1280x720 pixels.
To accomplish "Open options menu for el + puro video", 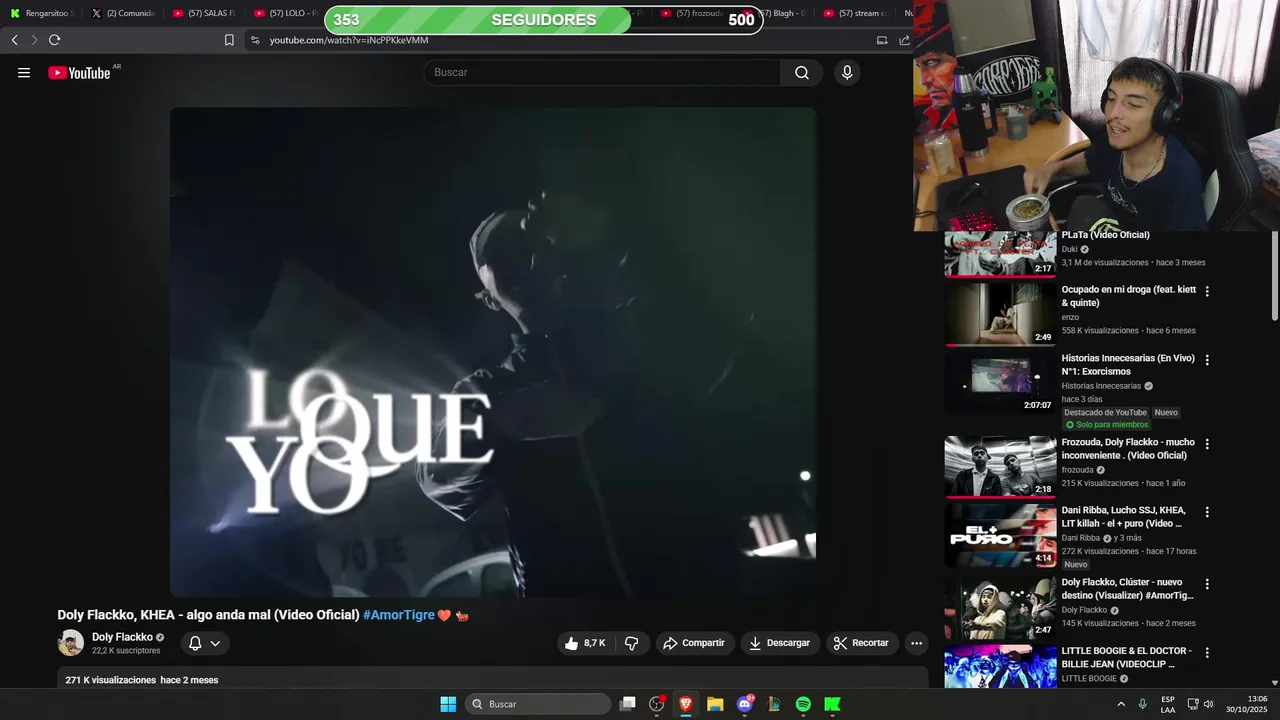I will coord(1207,511).
